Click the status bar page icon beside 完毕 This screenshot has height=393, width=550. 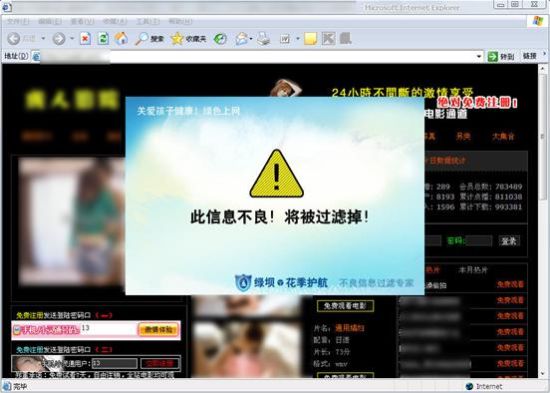[x=7, y=386]
